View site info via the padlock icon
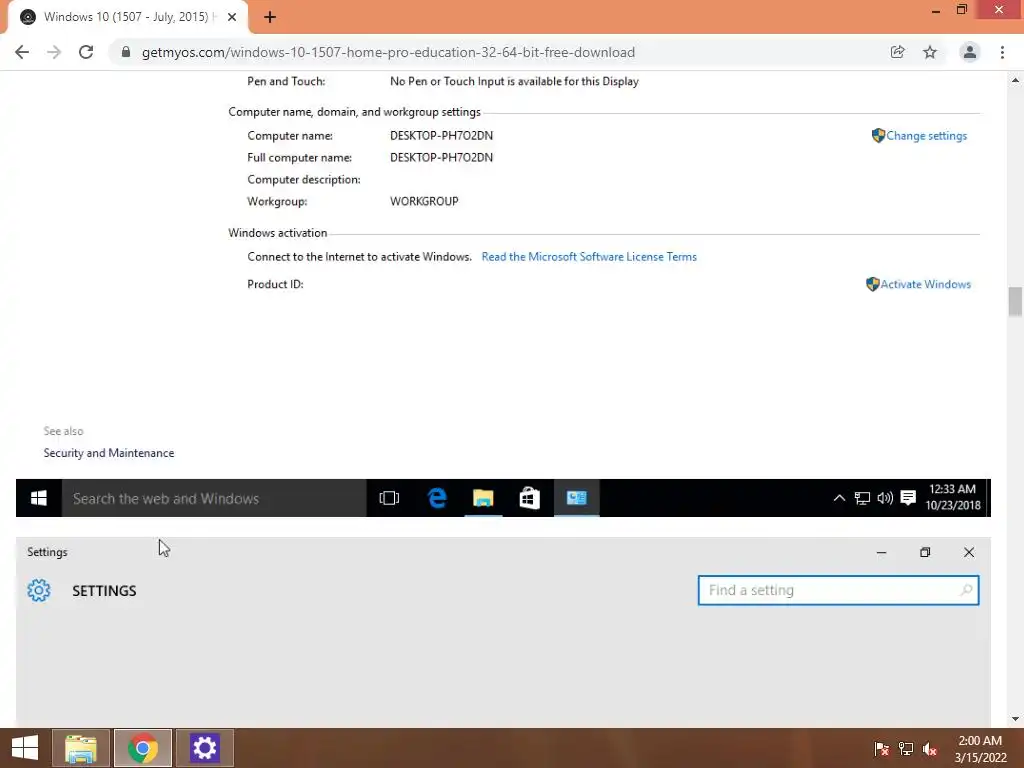The height and width of the screenshot is (768, 1024). (126, 52)
